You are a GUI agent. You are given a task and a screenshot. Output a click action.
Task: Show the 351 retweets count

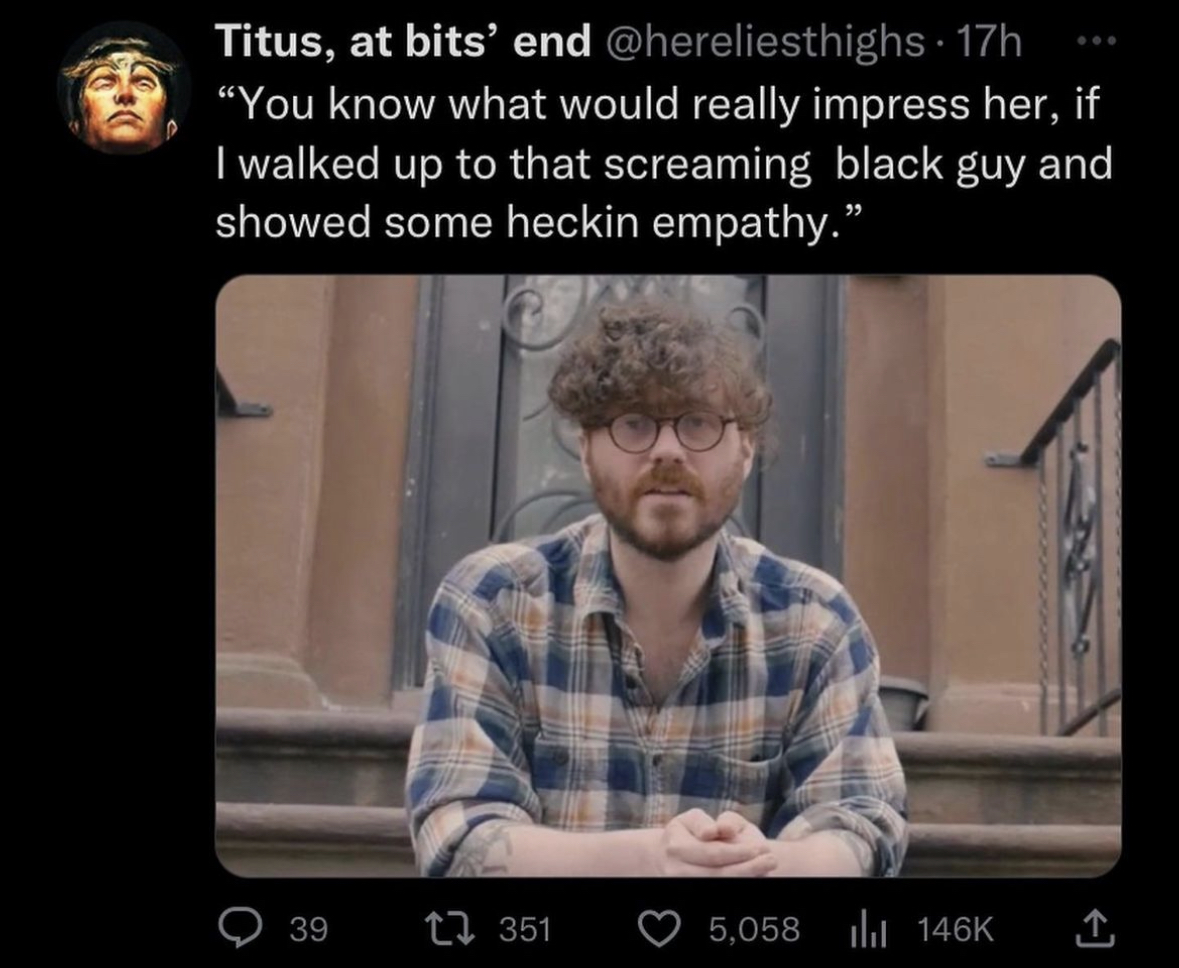tap(526, 930)
